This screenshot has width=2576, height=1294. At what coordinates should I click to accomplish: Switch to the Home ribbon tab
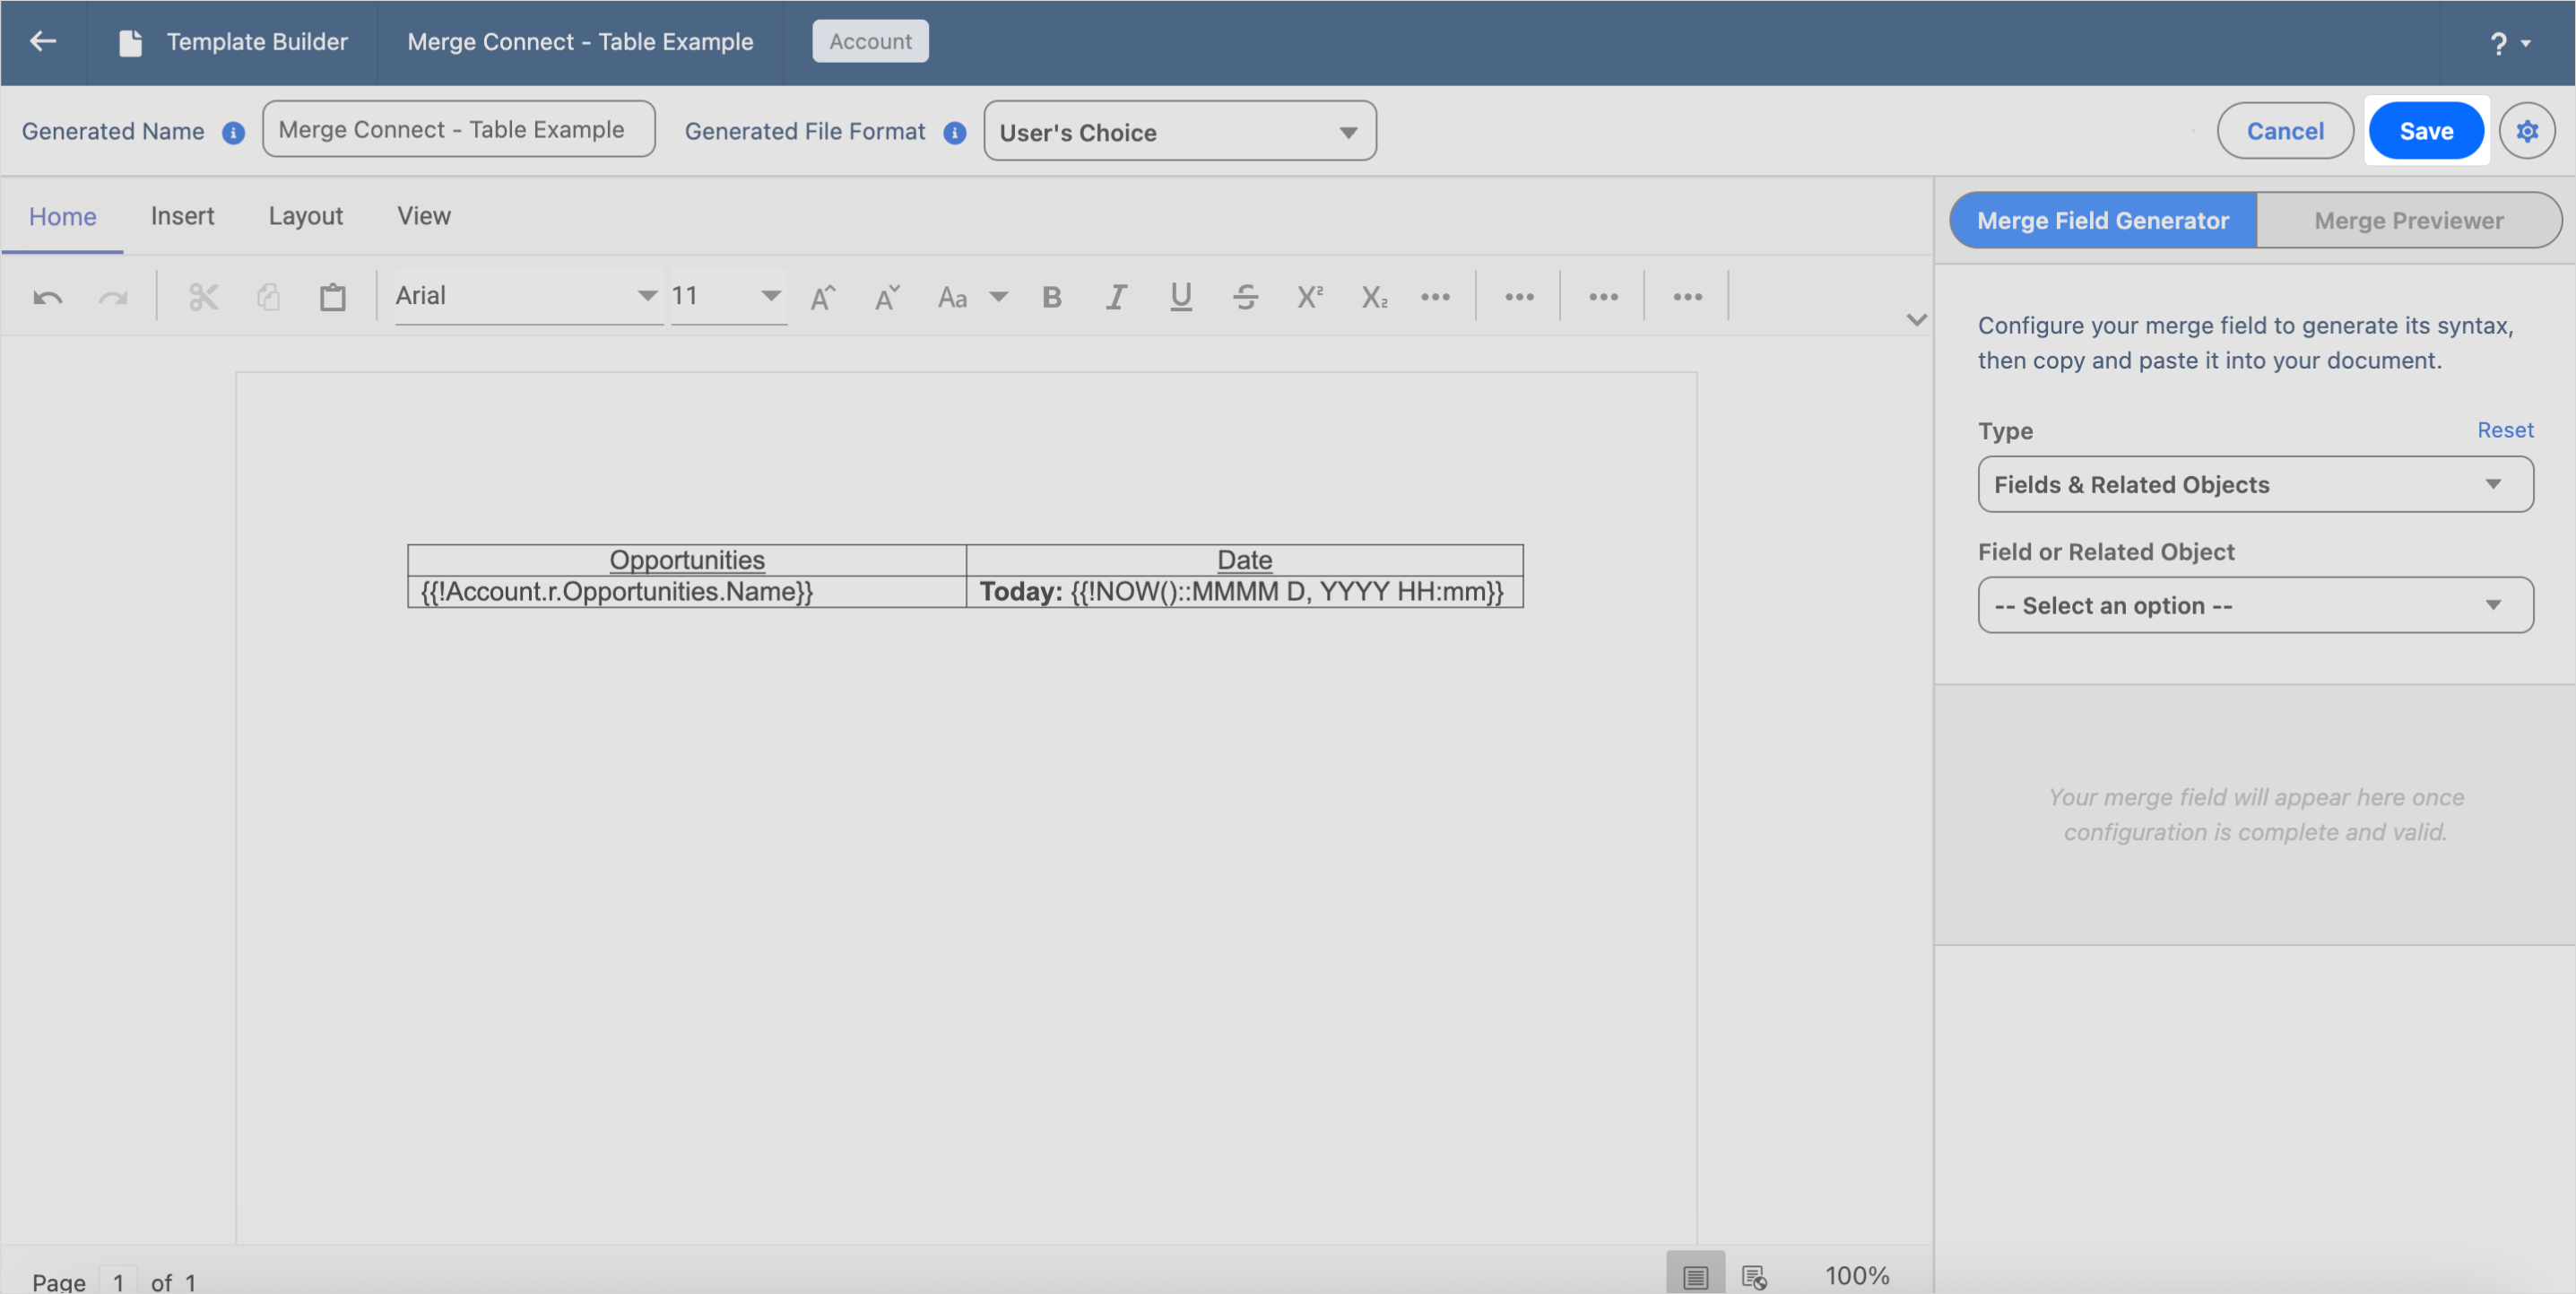tap(62, 216)
